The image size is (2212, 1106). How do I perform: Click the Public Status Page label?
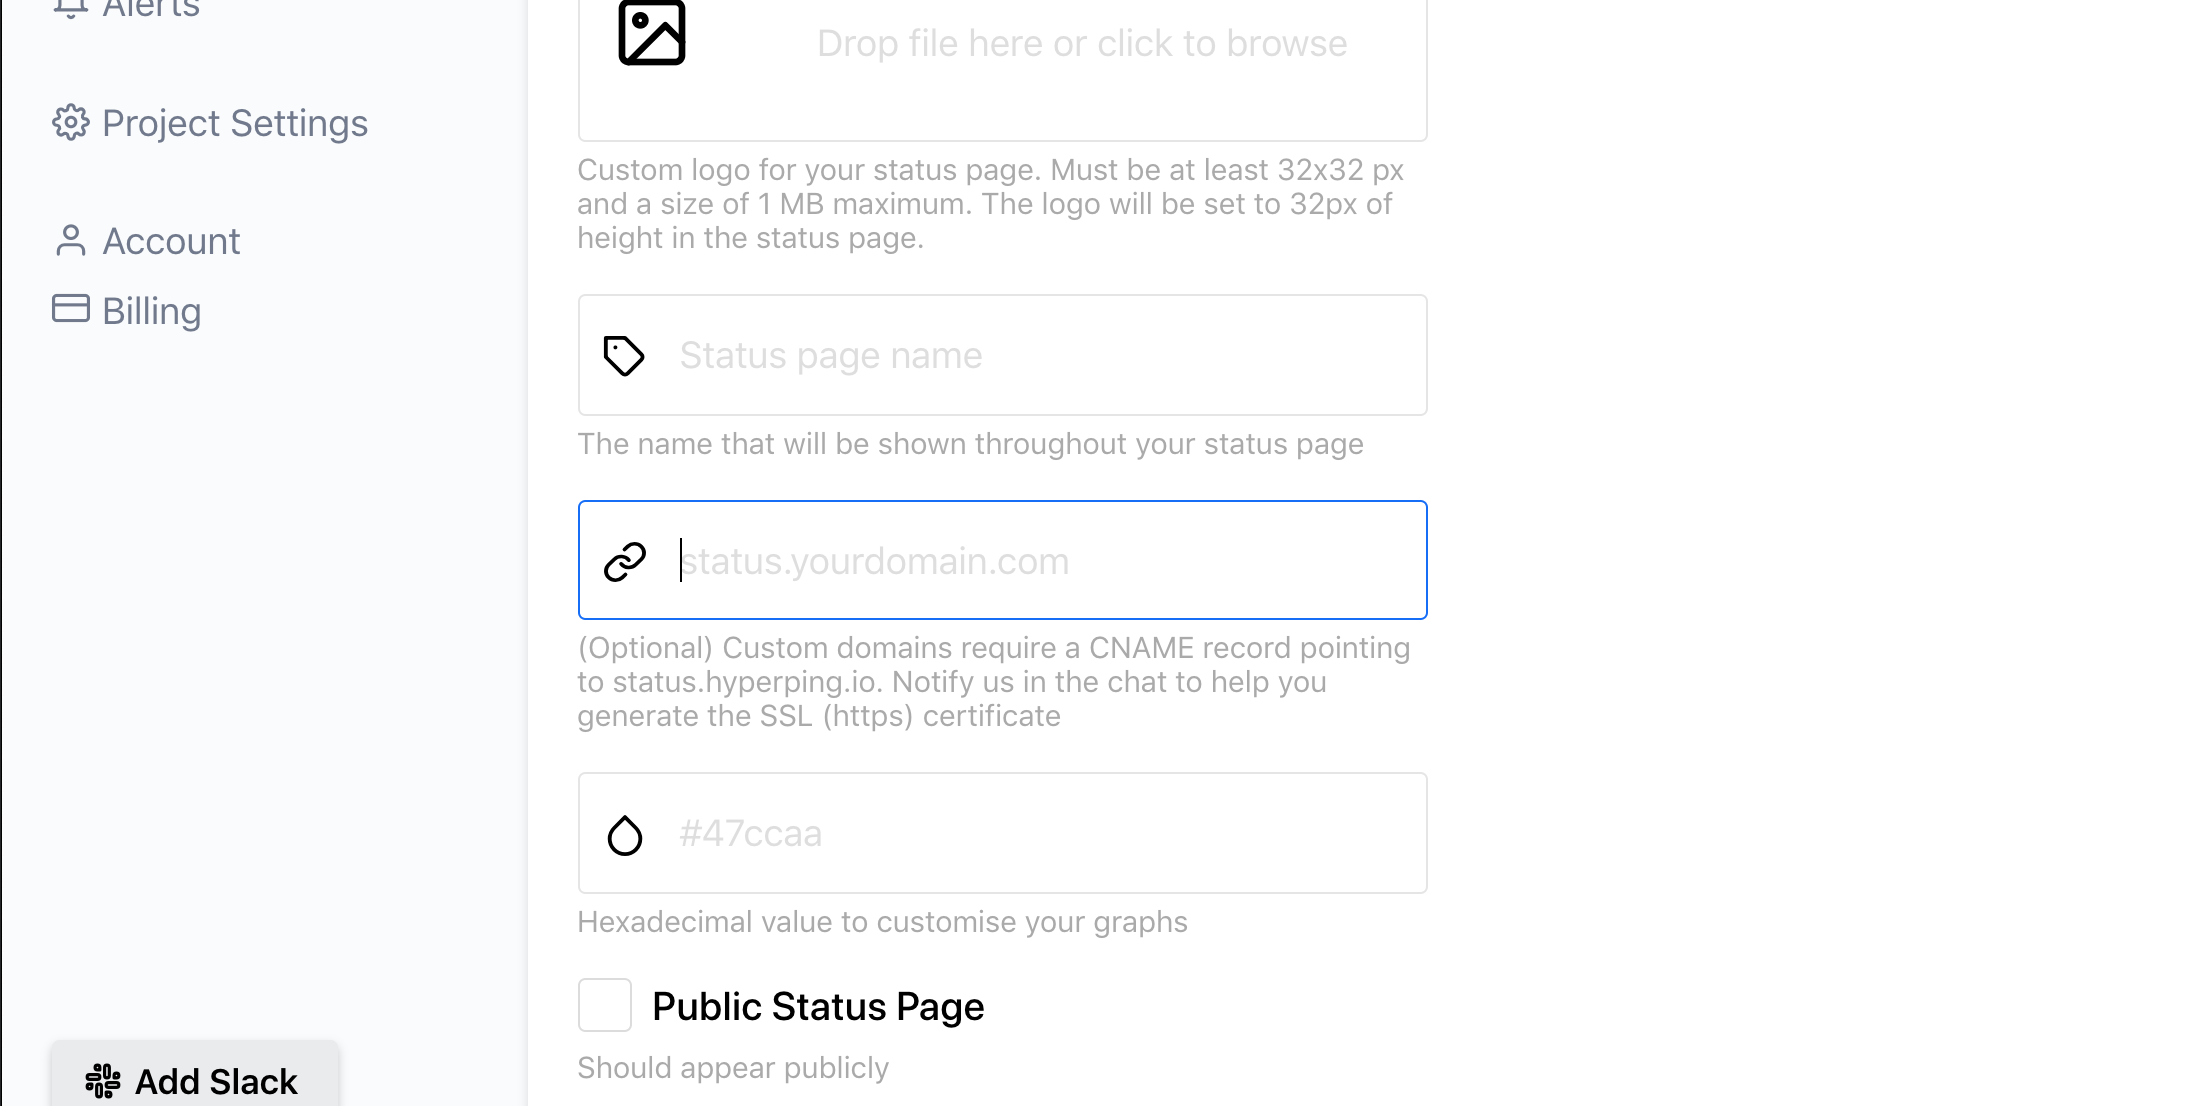click(818, 1006)
